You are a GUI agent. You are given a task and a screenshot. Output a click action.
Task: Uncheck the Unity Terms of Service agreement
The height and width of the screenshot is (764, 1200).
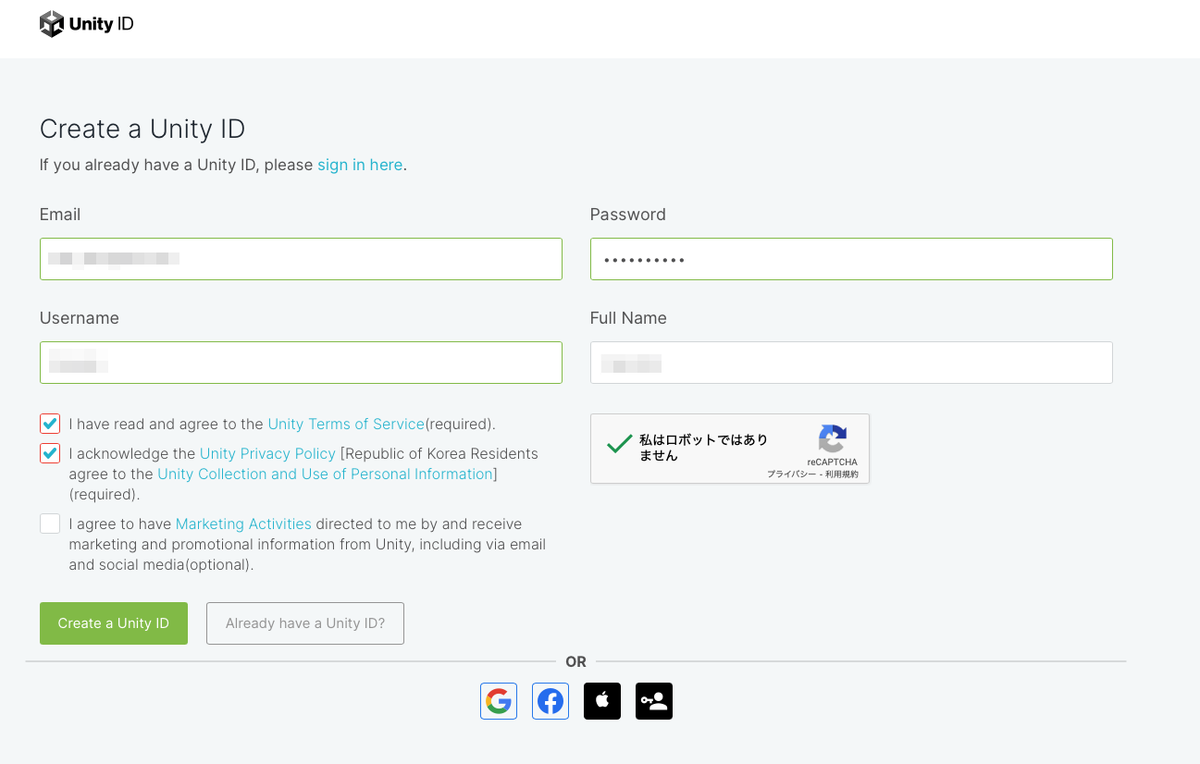point(50,424)
